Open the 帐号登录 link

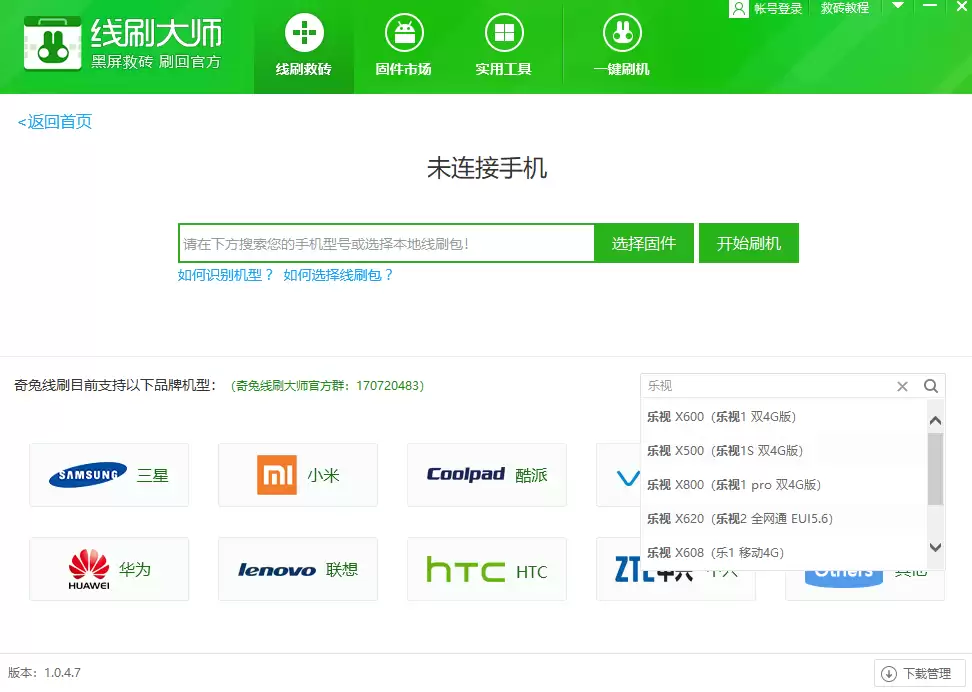[x=778, y=9]
